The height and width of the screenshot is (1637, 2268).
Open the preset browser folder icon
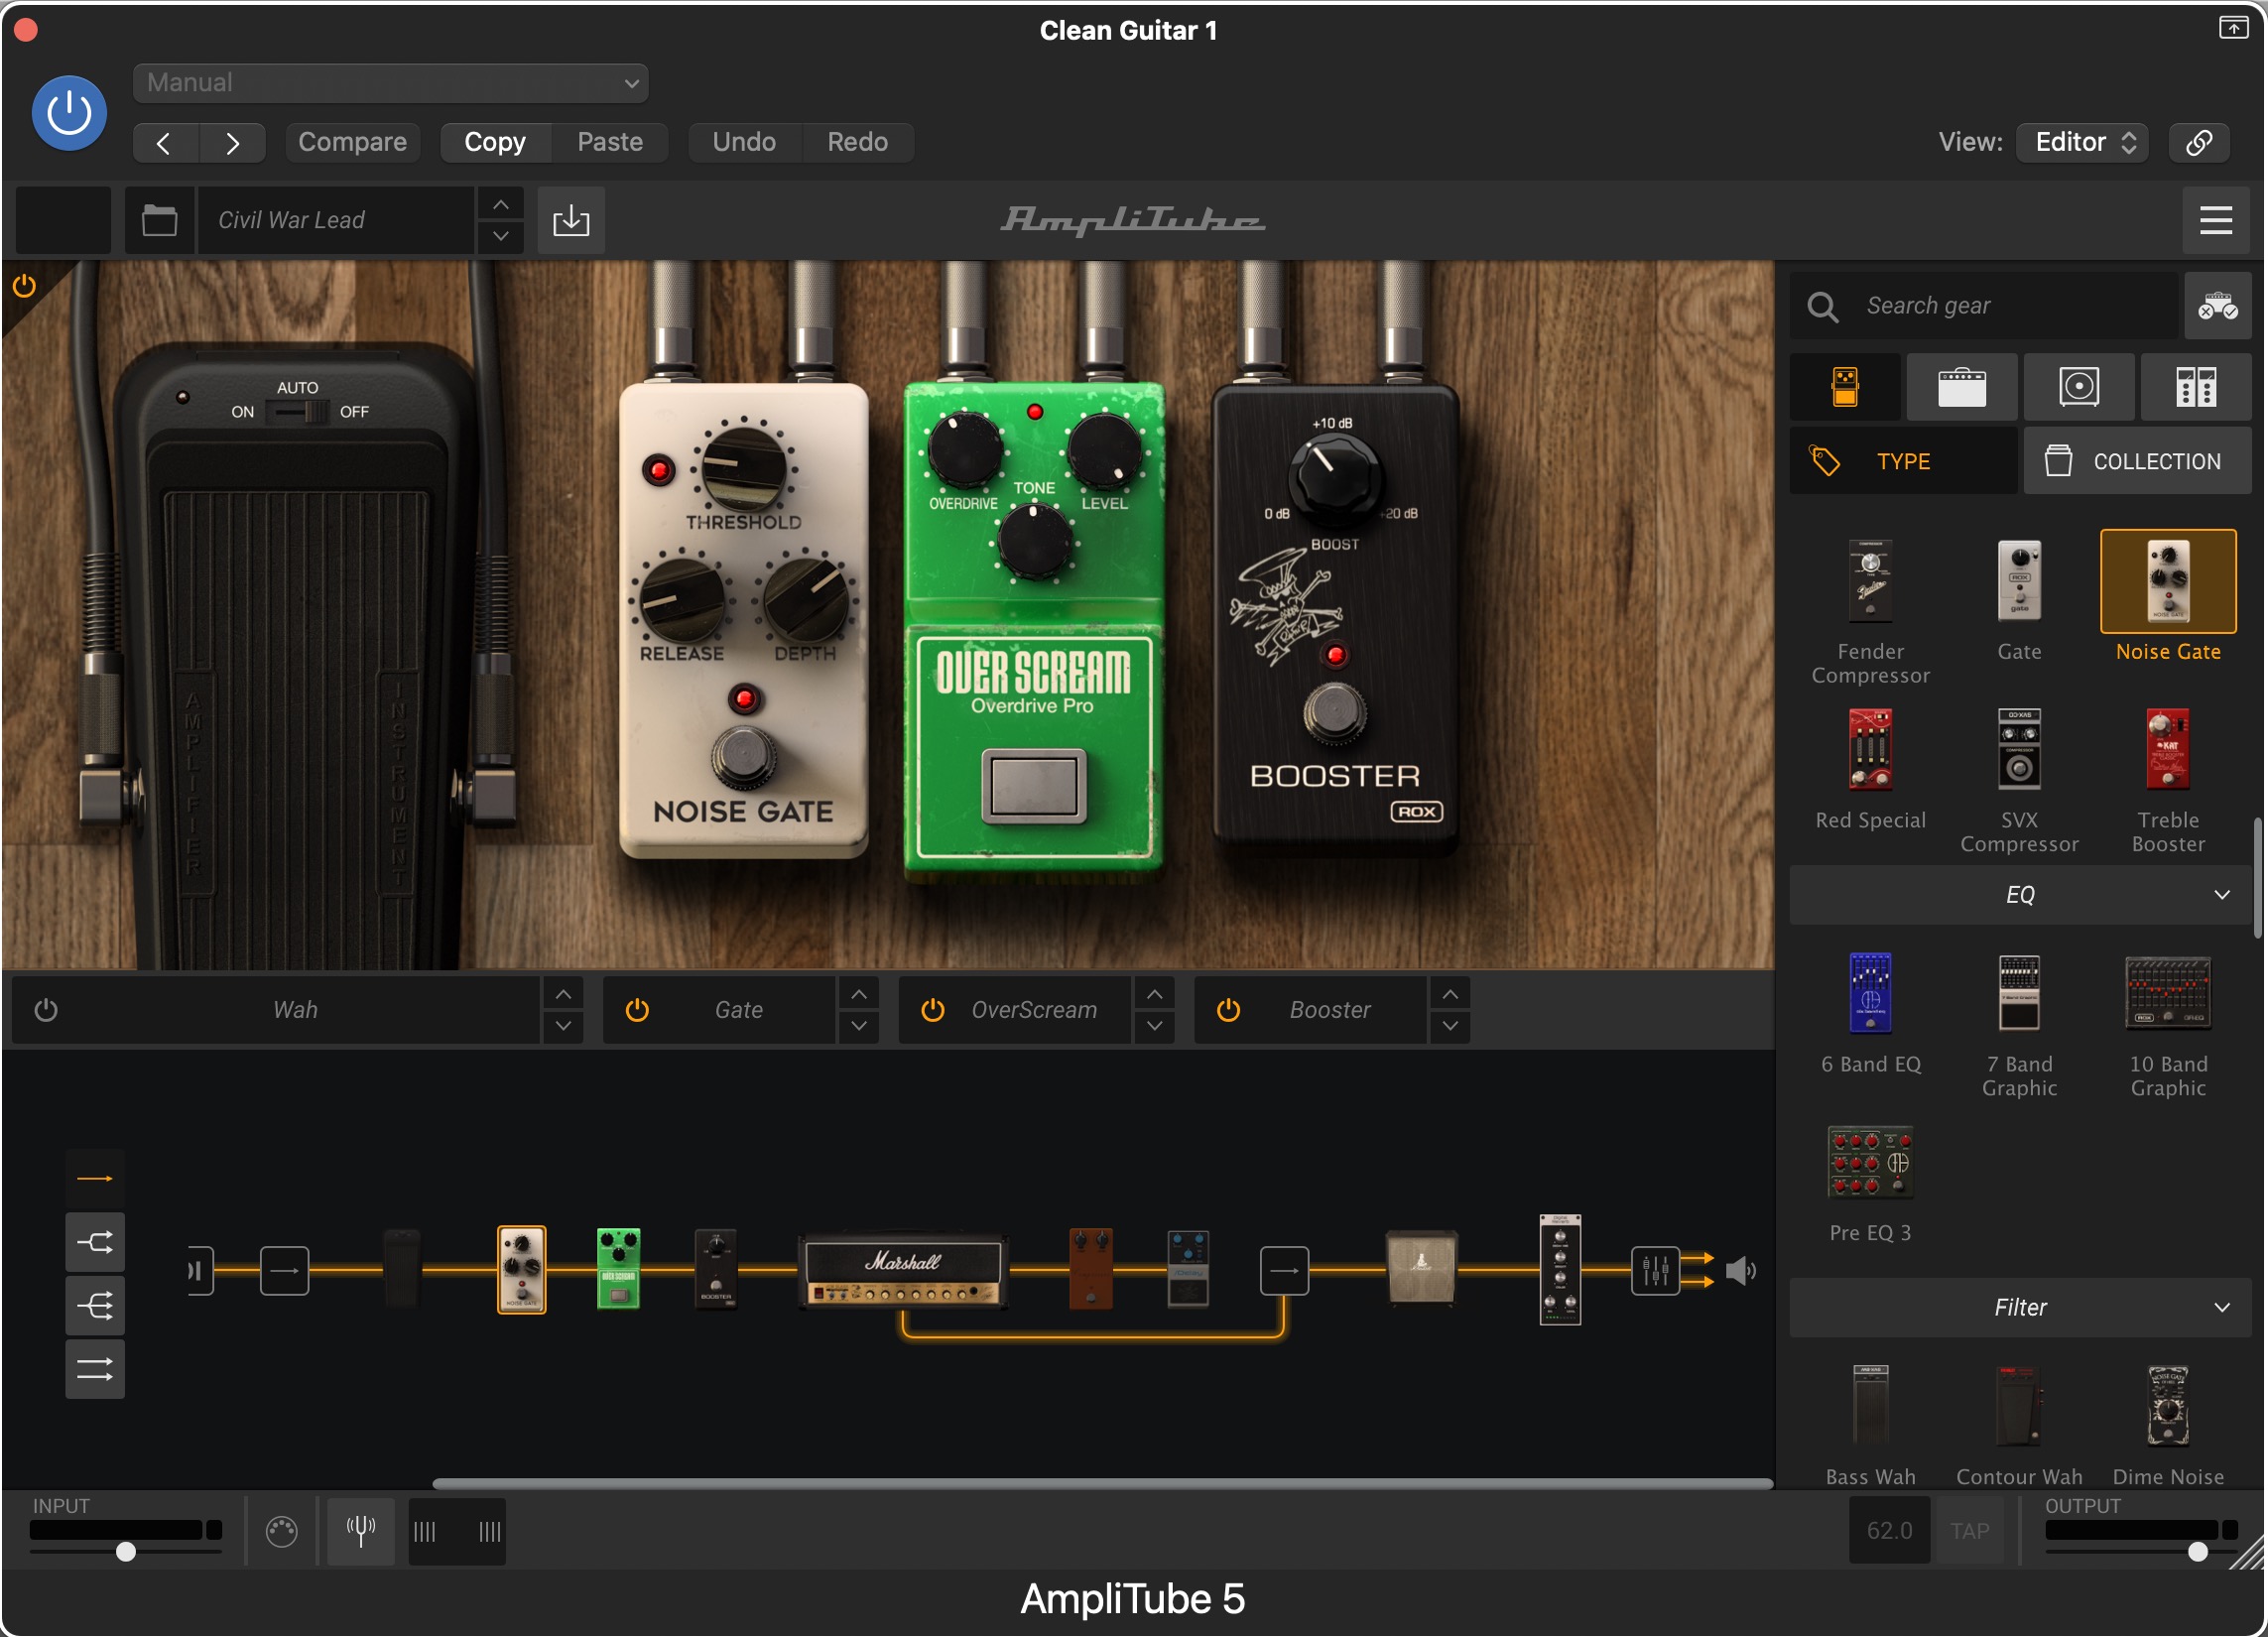point(159,220)
